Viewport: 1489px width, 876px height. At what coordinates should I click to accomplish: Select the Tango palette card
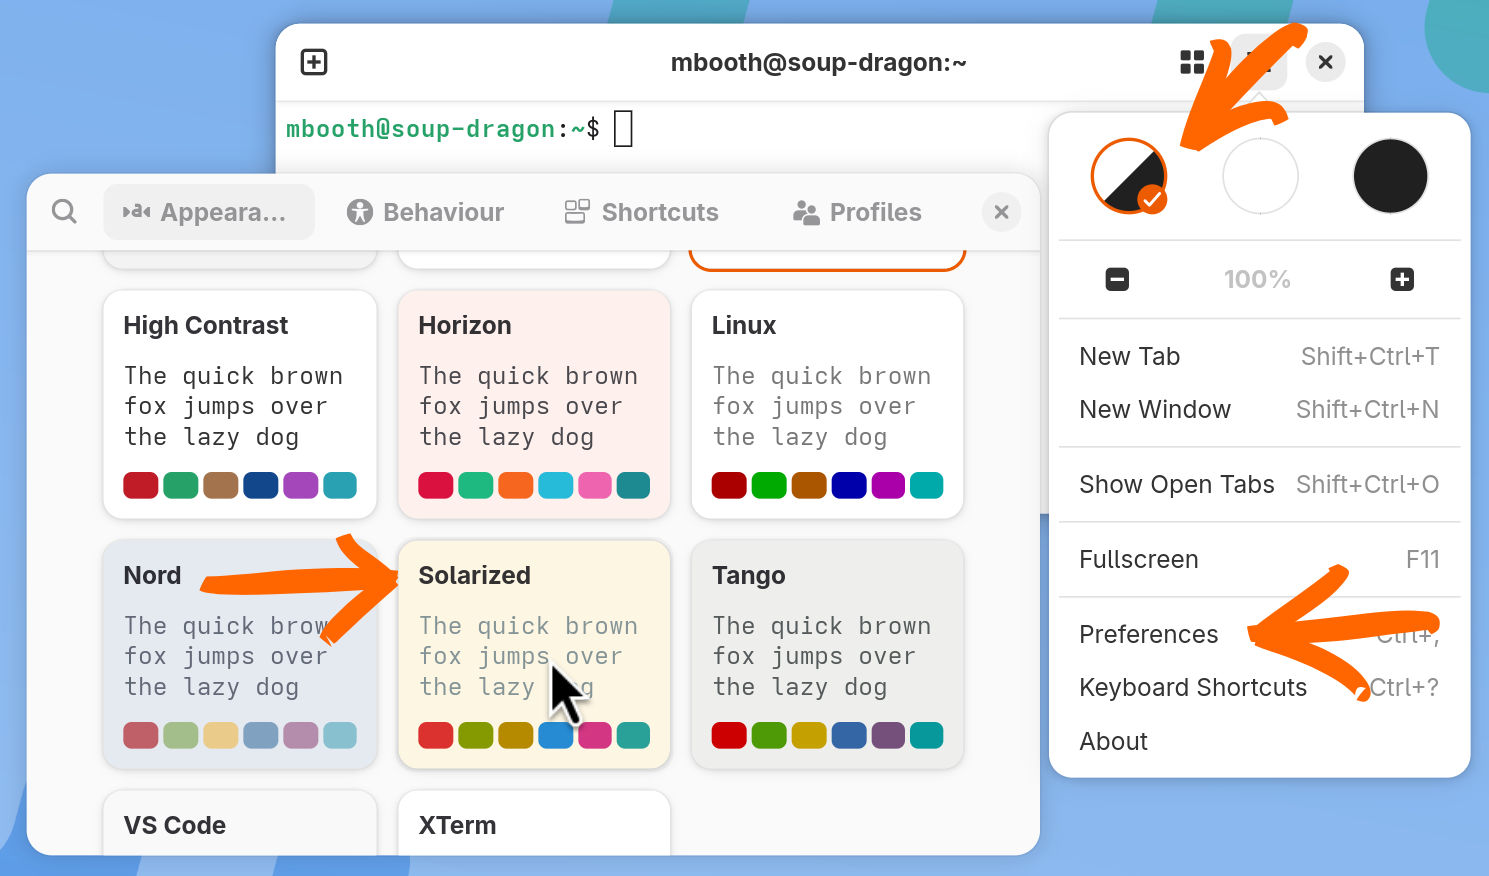[827, 654]
